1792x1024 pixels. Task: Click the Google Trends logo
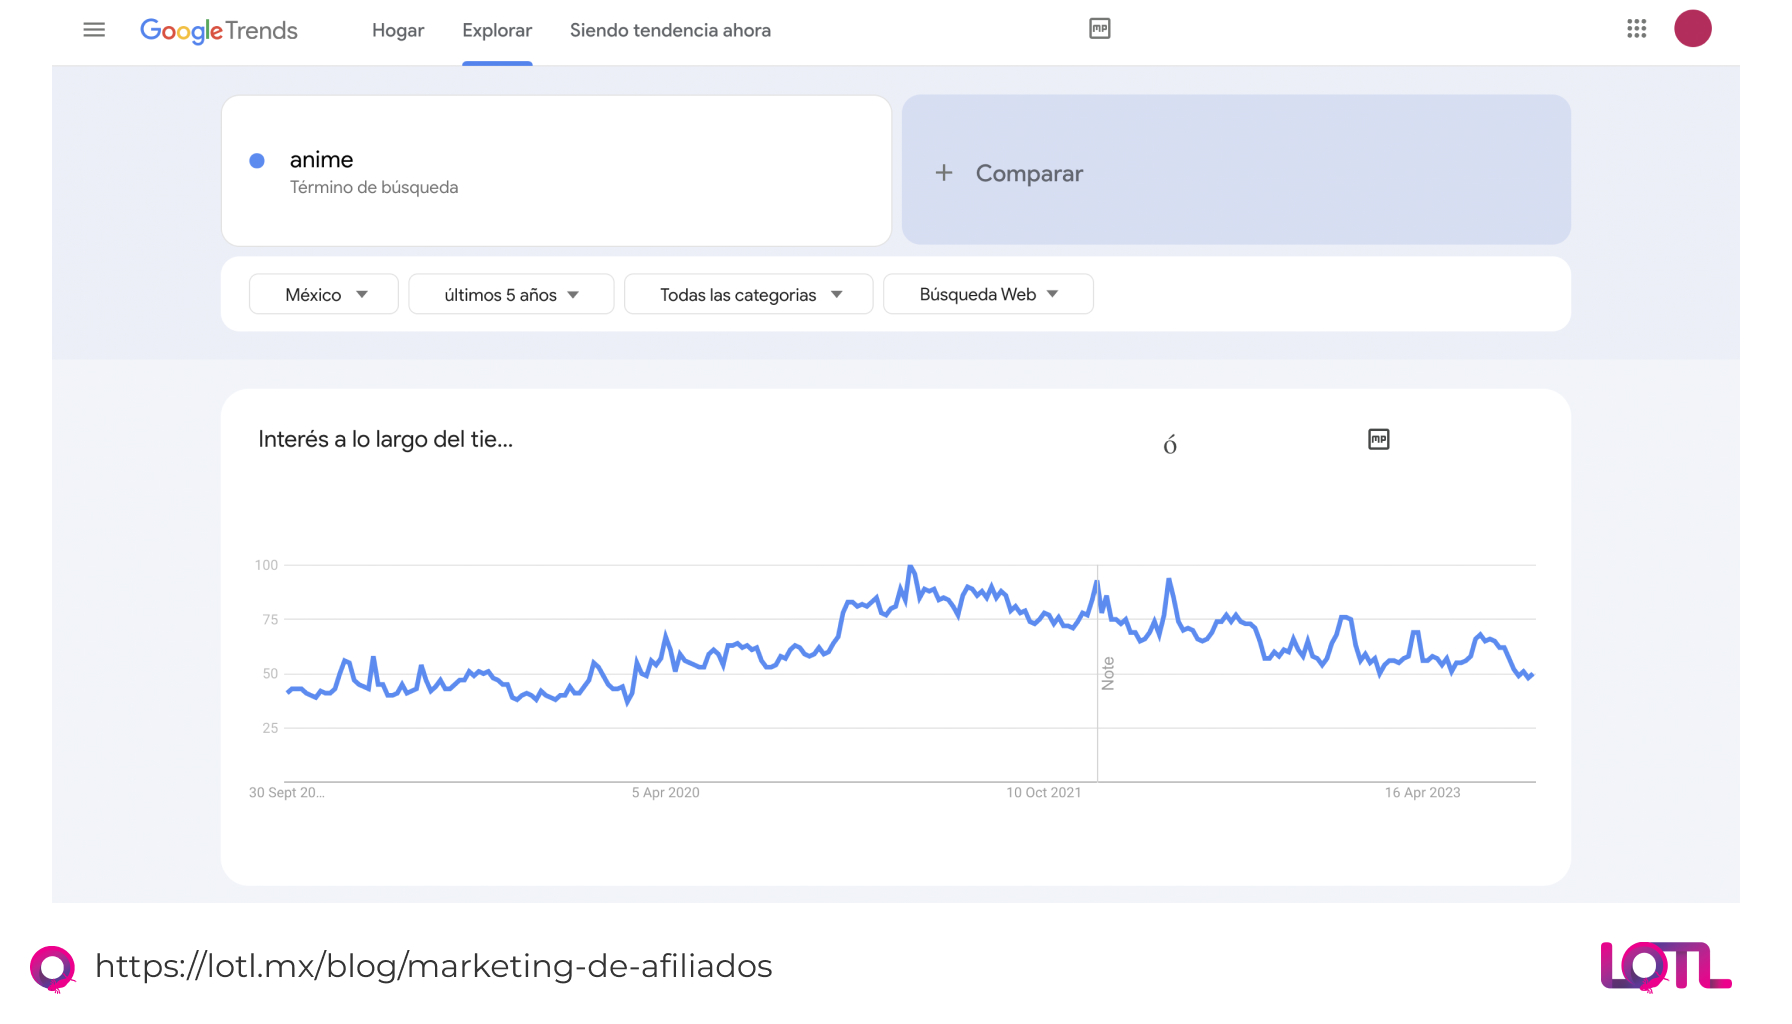coord(219,30)
